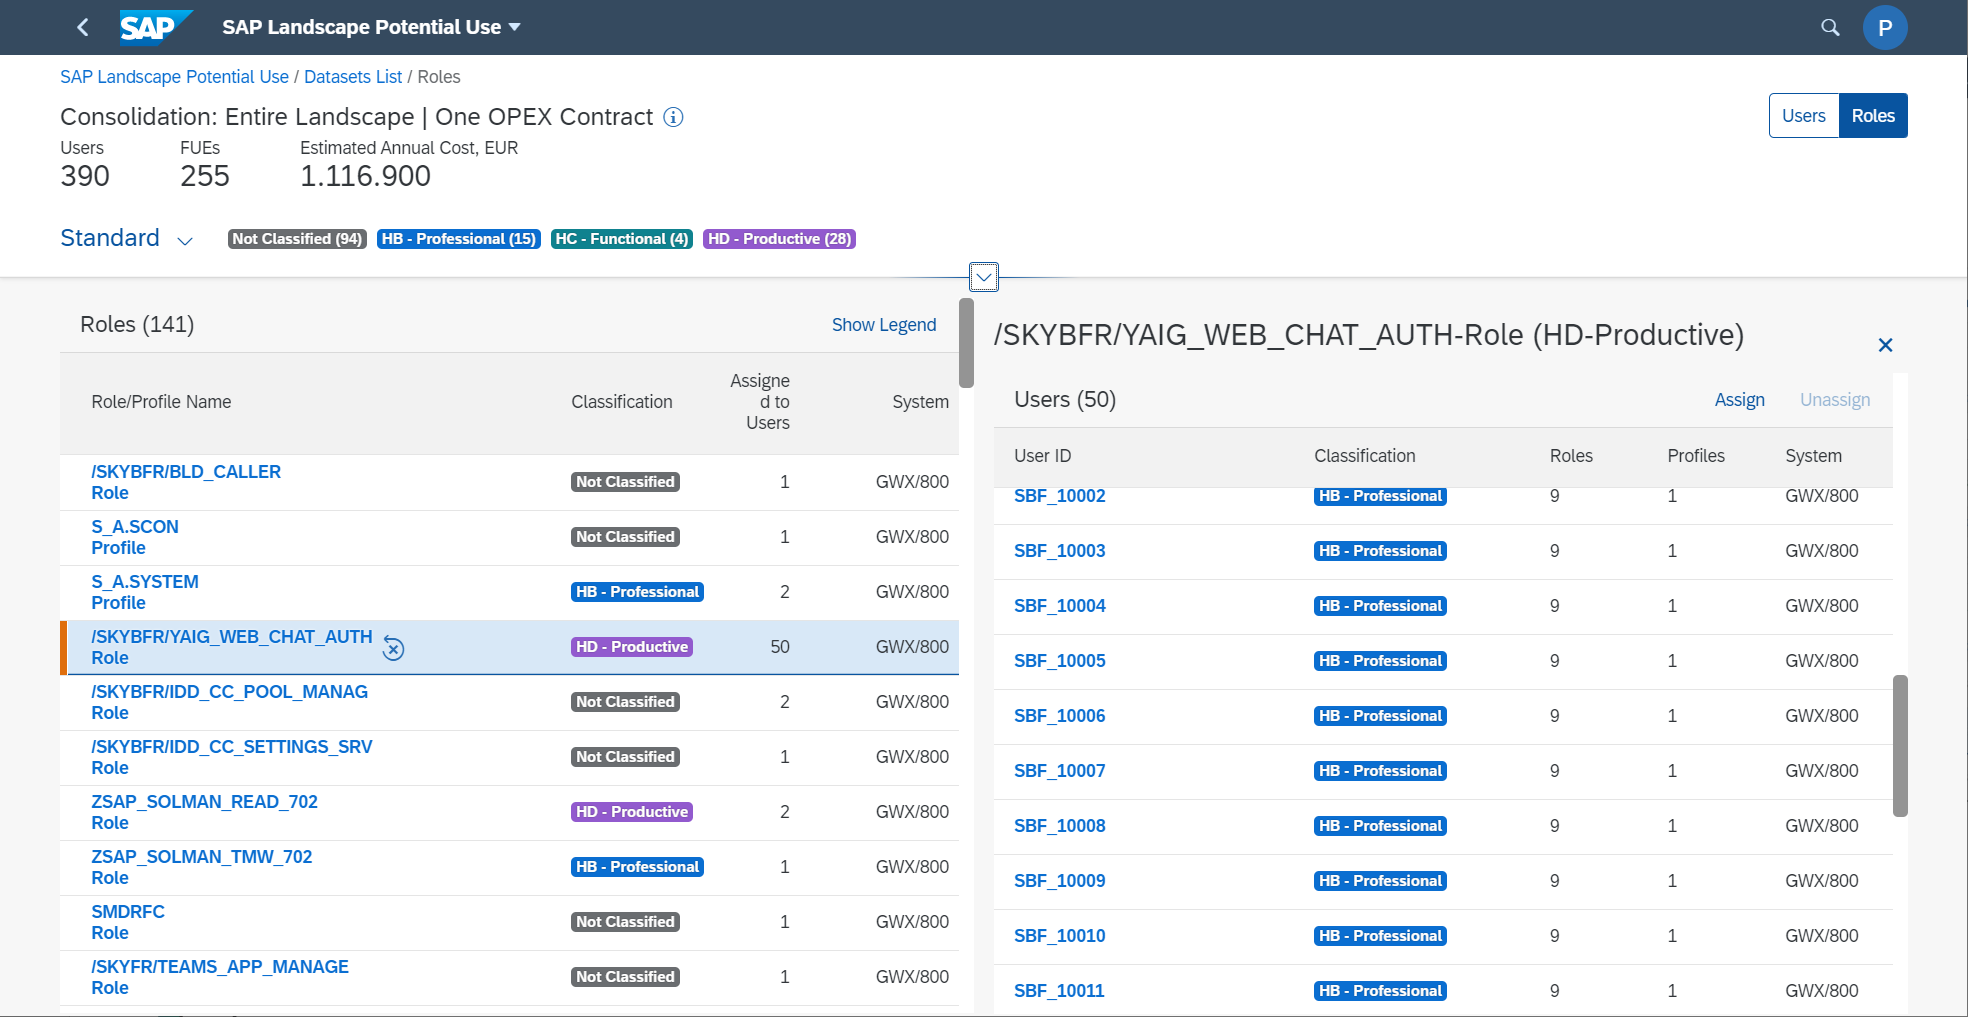Close the role details panel

[x=1885, y=345]
